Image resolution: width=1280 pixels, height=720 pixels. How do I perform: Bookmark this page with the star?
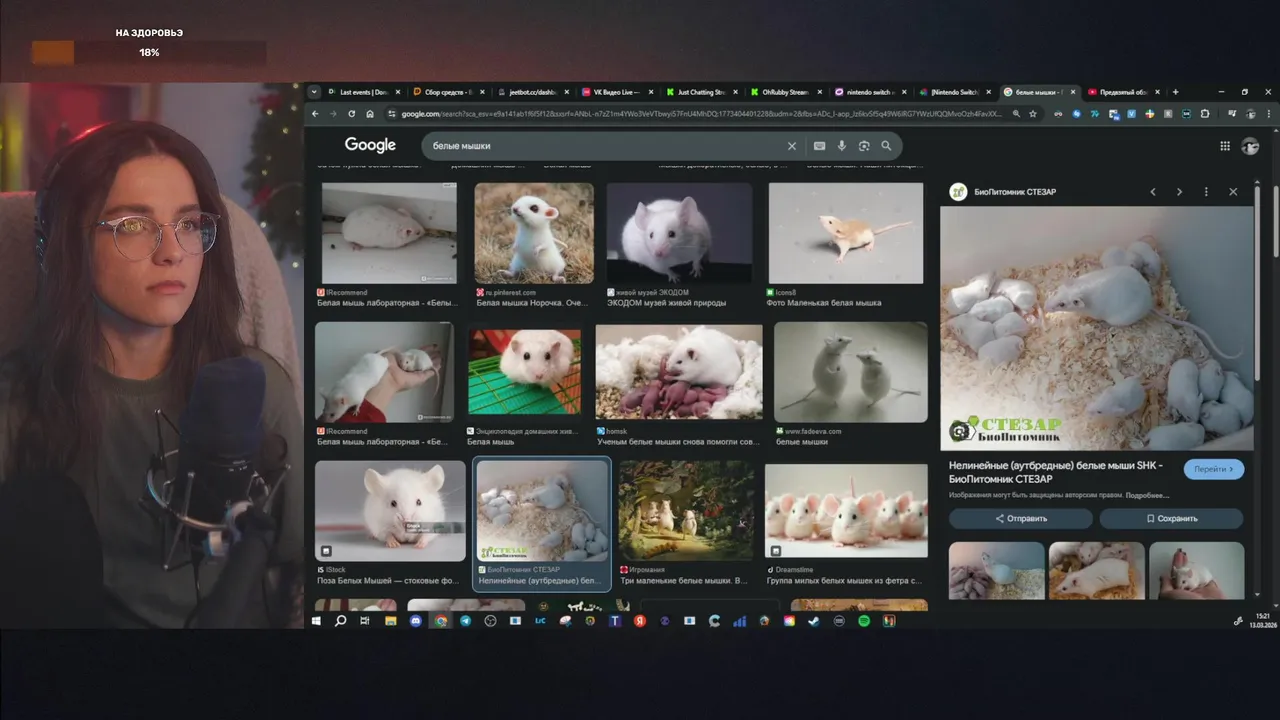point(1033,114)
